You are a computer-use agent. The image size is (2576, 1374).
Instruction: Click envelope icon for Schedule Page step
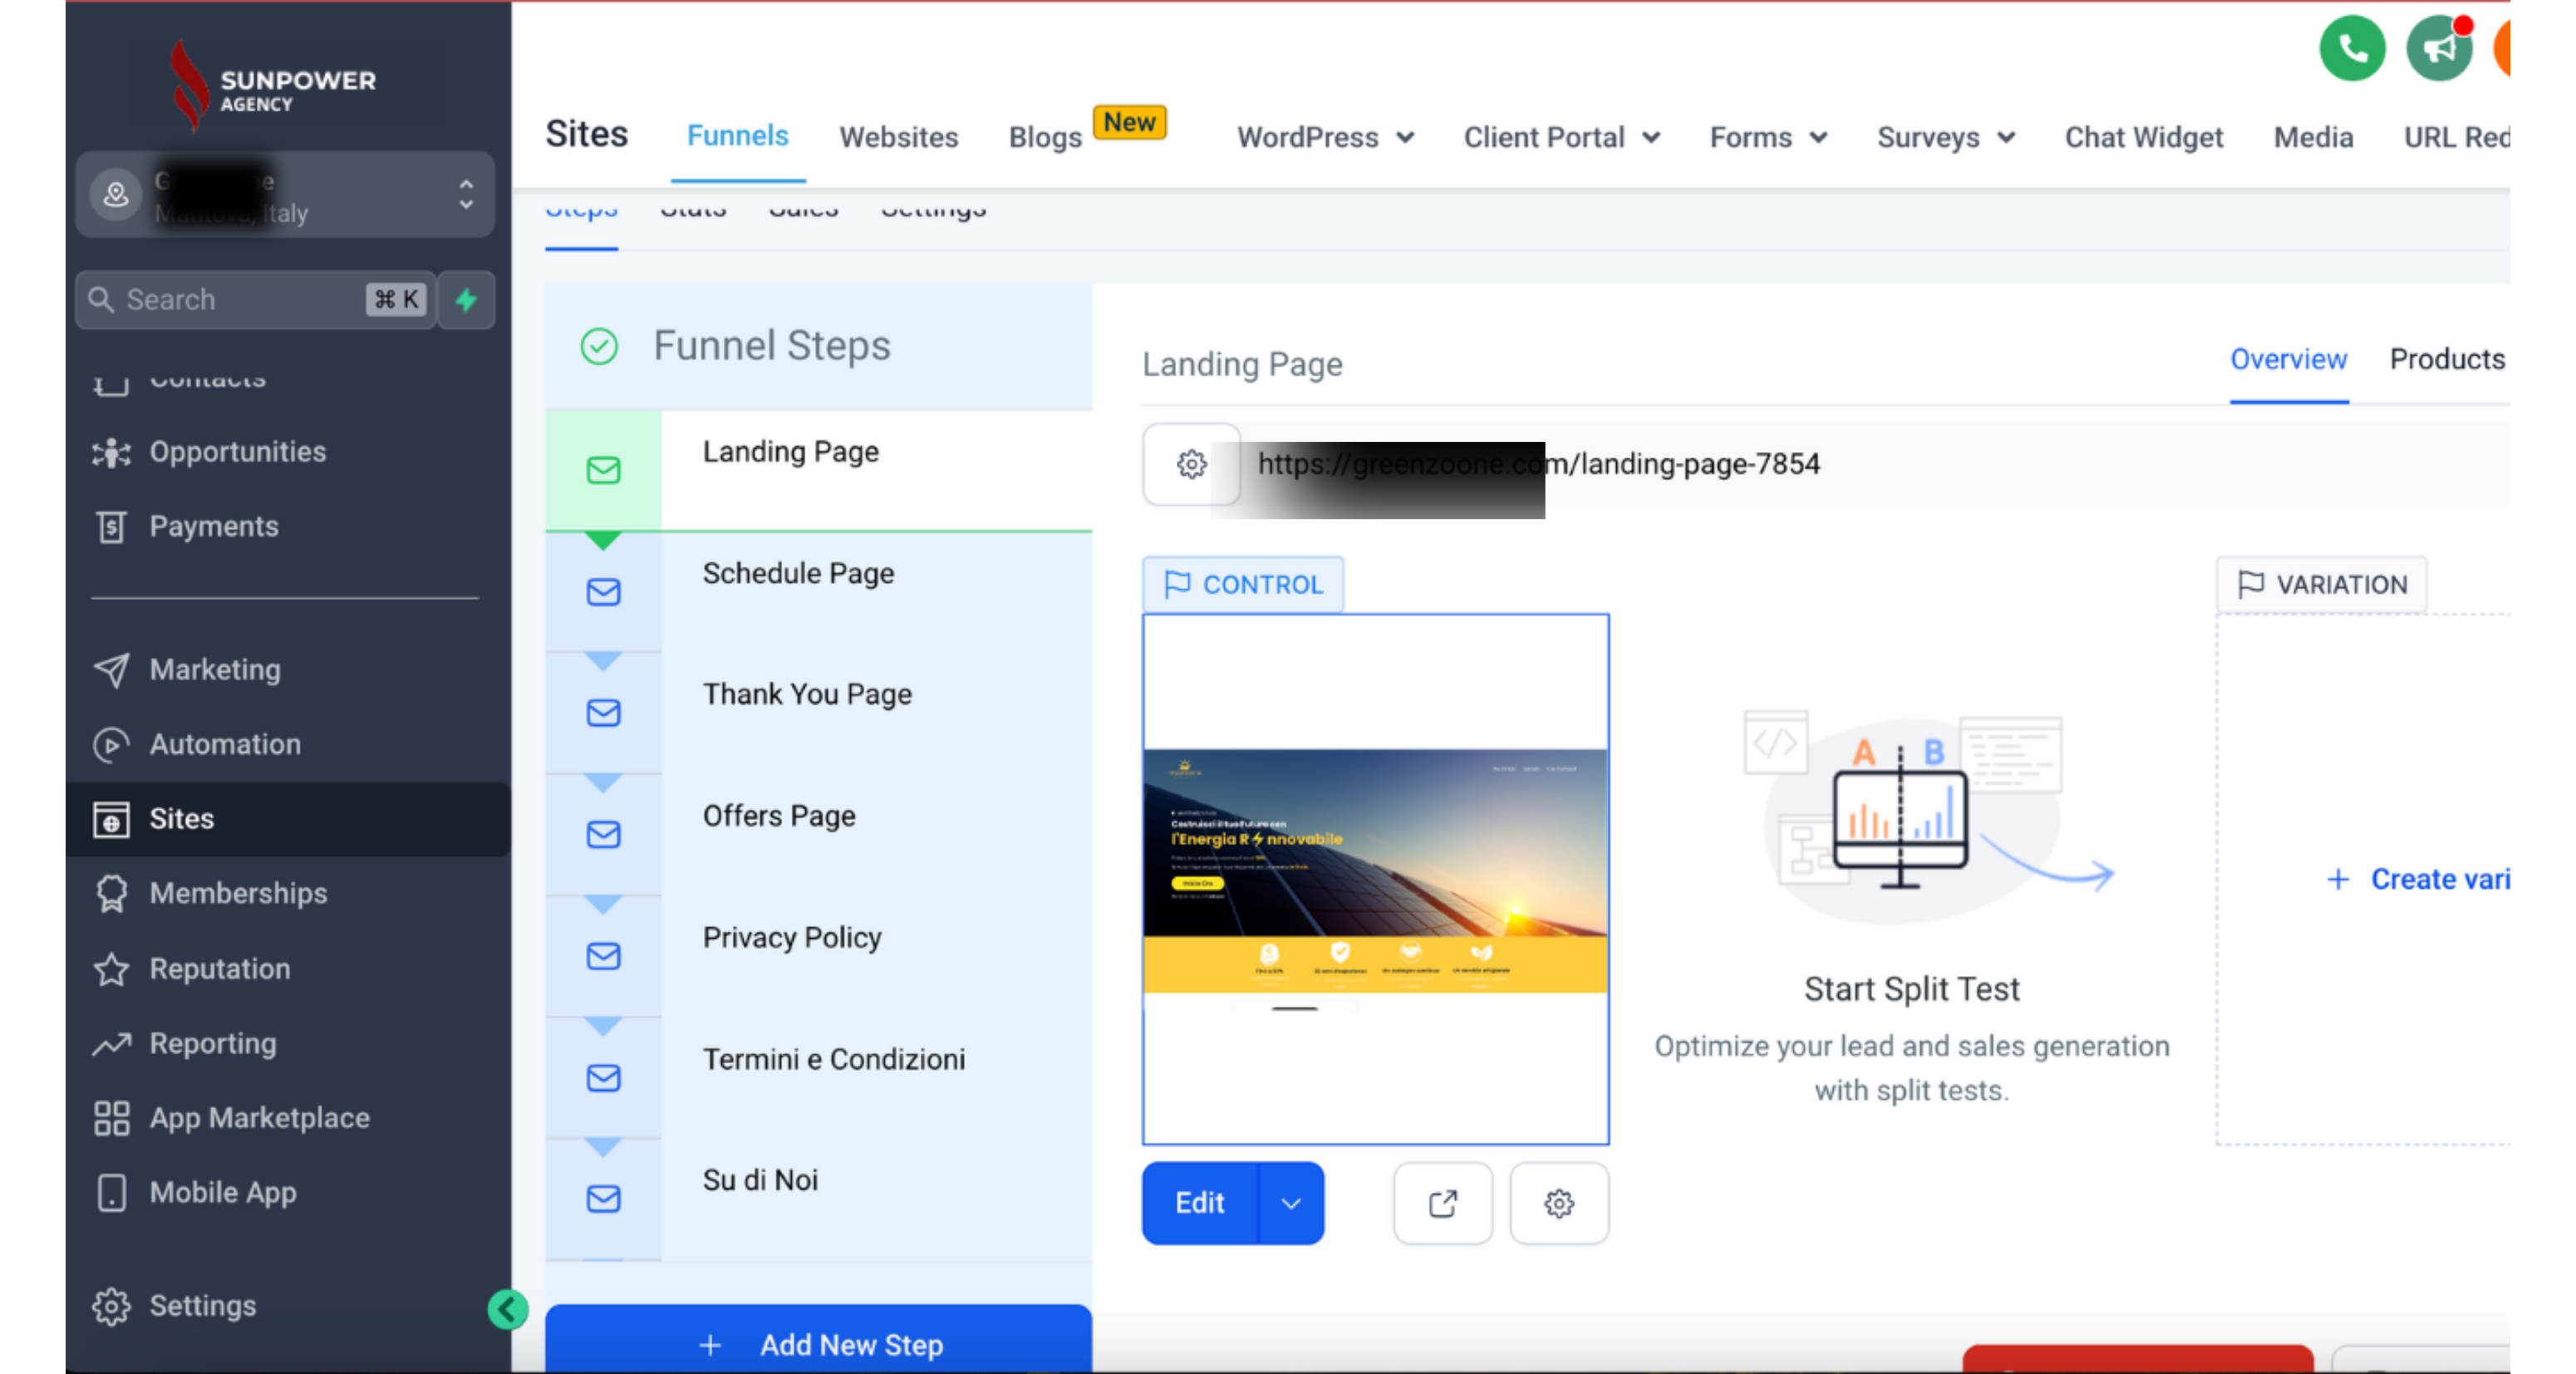tap(603, 592)
